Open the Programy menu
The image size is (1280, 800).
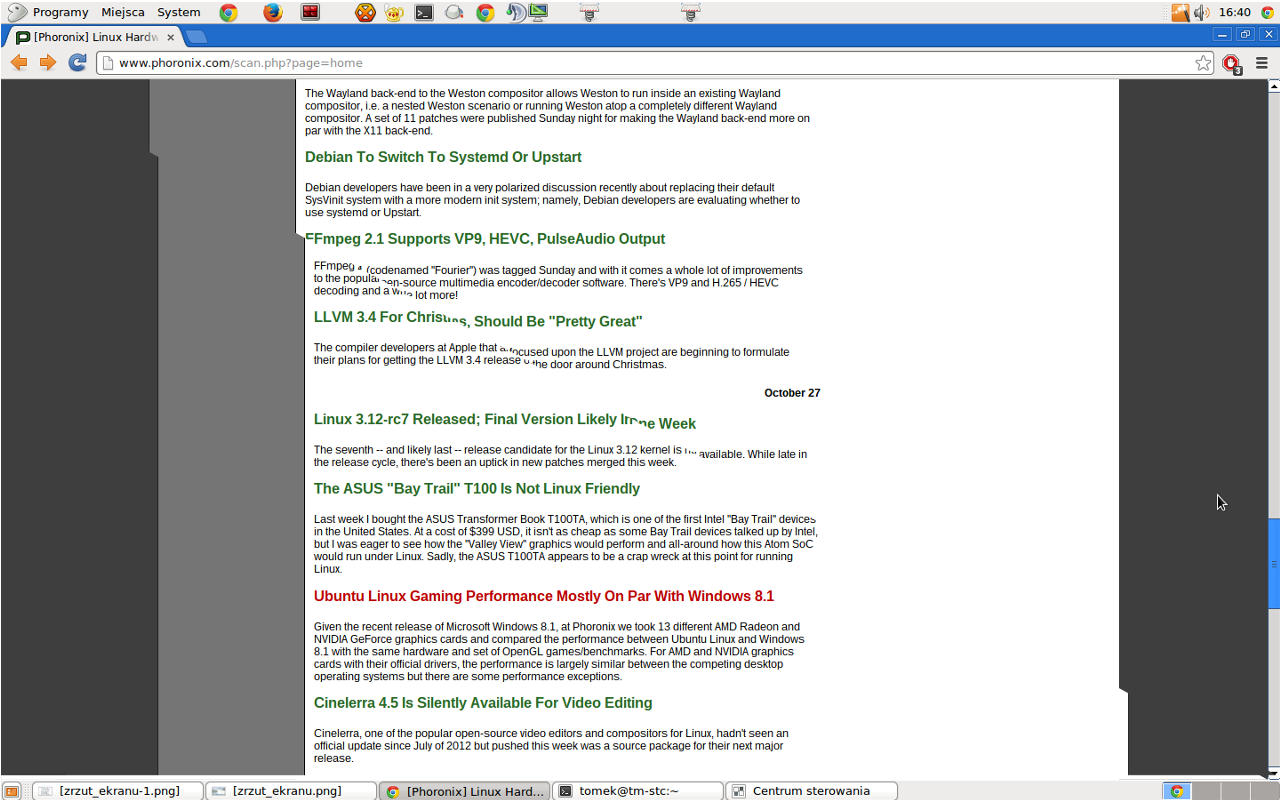[x=60, y=12]
